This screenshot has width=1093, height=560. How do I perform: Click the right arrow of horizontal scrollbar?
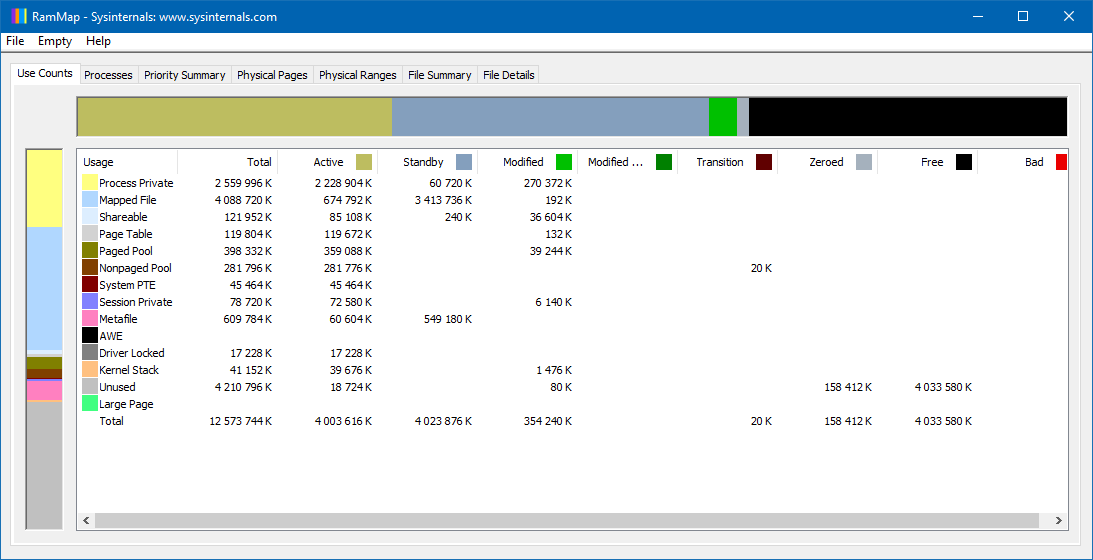pos(1060,521)
